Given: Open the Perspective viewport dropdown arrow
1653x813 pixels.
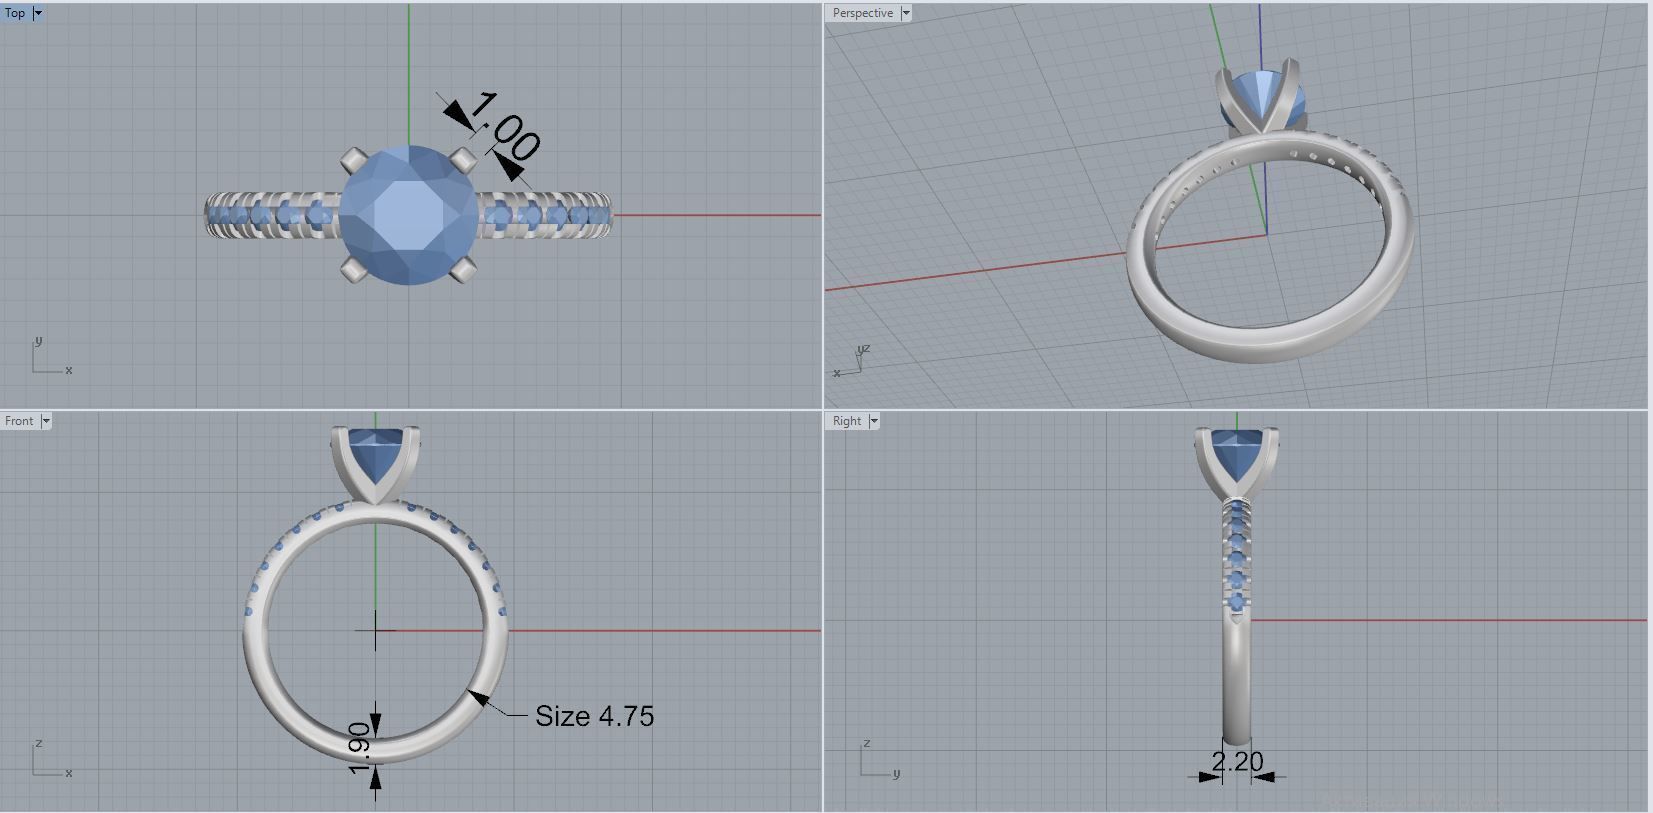Looking at the screenshot, I should tap(906, 13).
